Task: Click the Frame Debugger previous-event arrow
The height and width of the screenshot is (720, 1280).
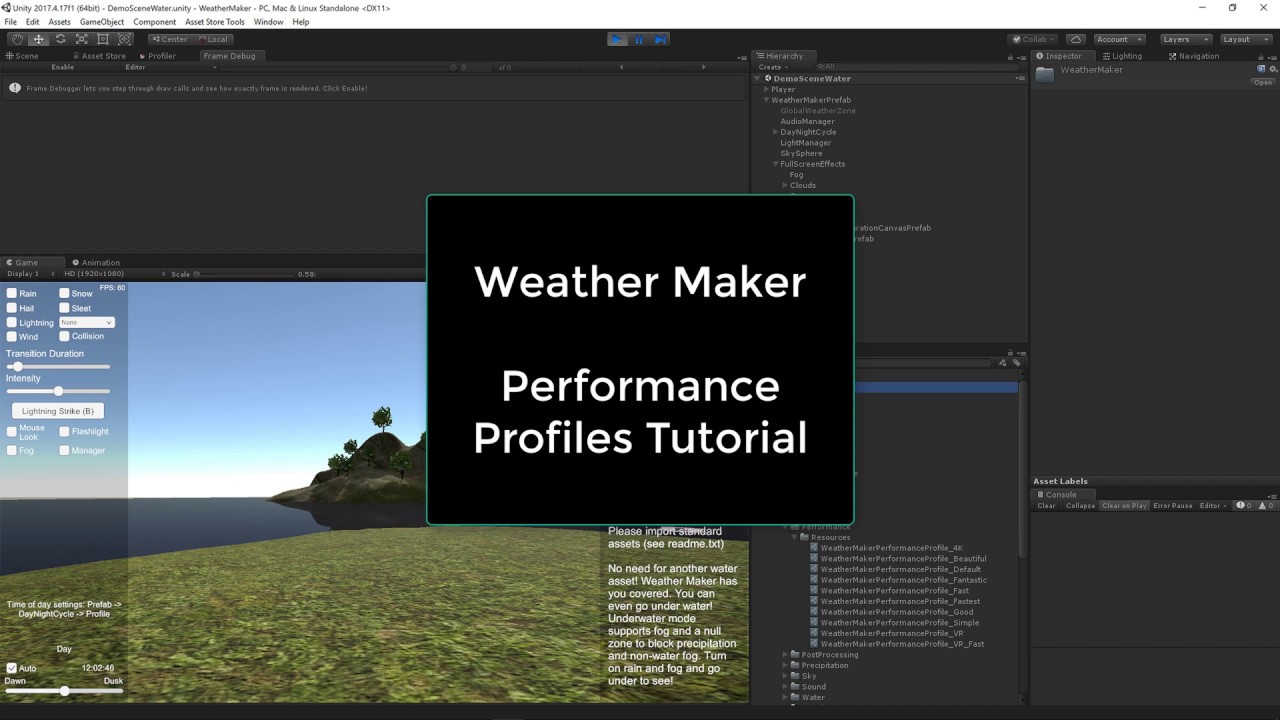Action: pos(622,67)
